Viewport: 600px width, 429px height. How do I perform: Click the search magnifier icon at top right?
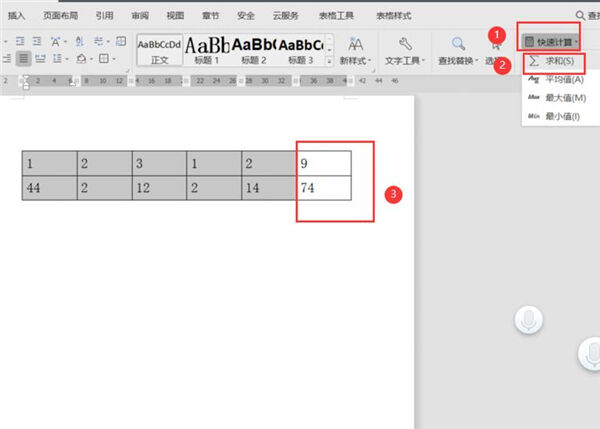[x=580, y=16]
